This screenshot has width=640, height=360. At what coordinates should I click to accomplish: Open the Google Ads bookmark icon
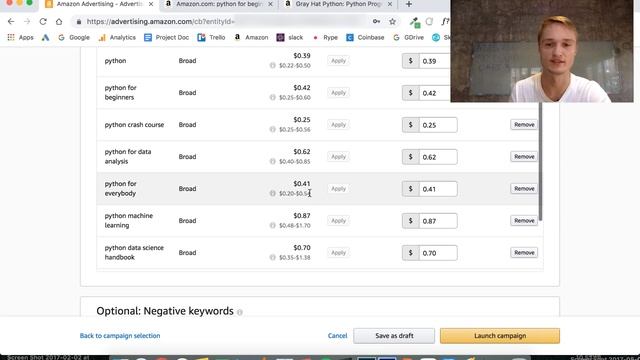coord(45,37)
